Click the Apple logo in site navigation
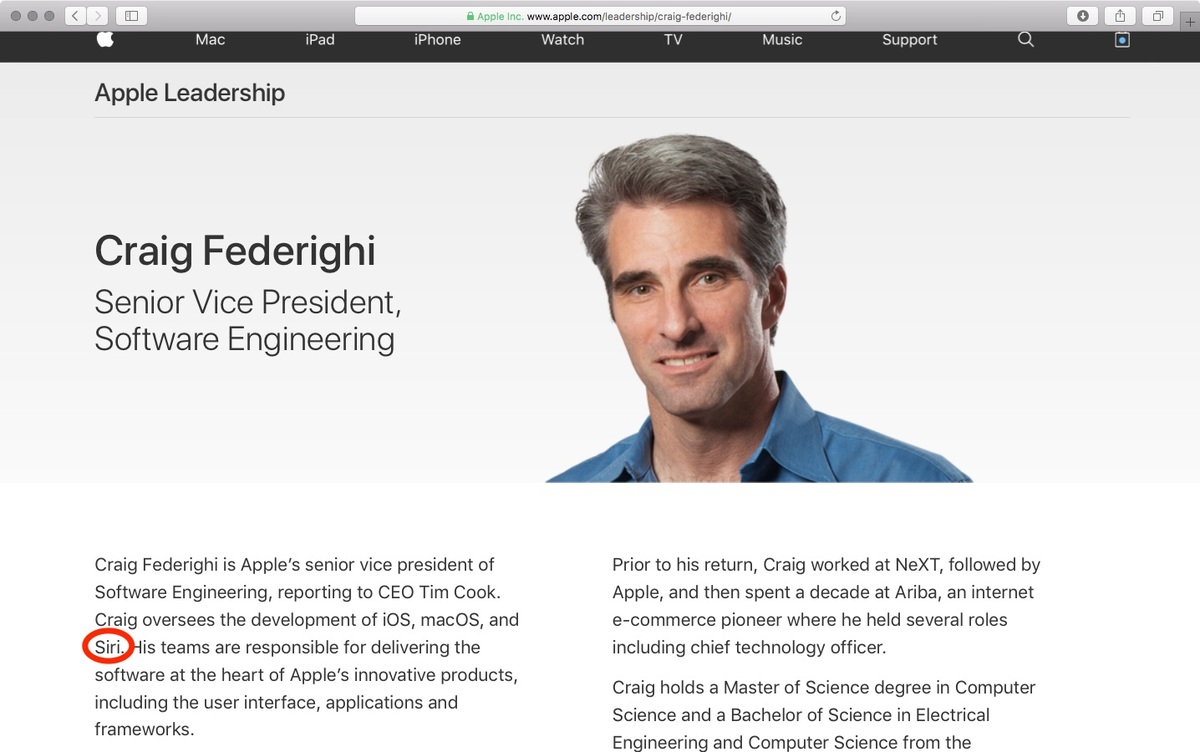The height and width of the screenshot is (752, 1200). coord(105,39)
